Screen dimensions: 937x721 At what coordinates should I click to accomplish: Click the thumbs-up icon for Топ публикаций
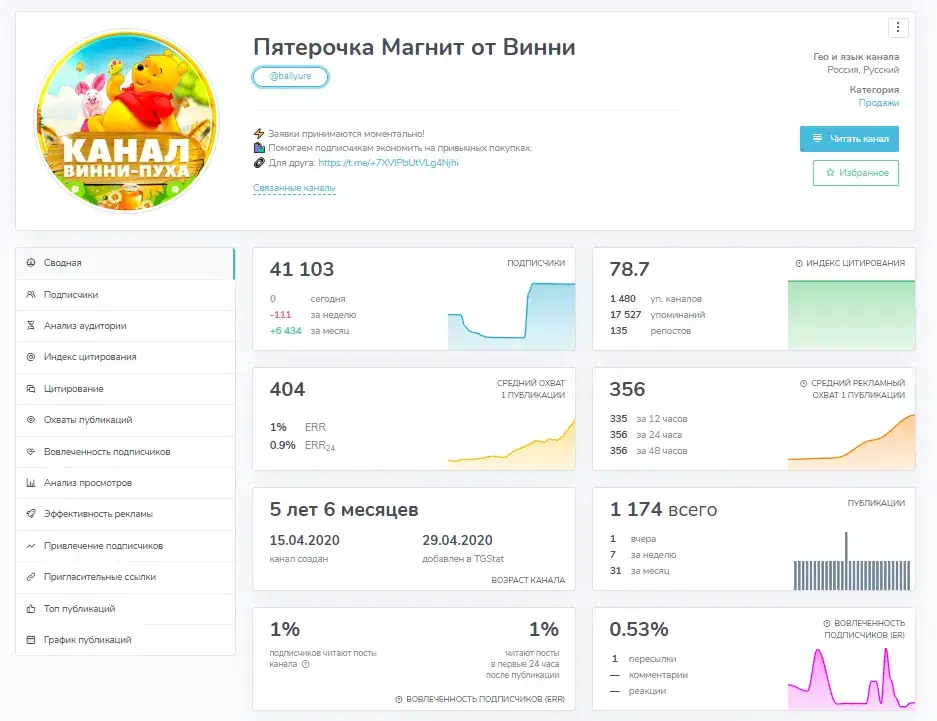31,609
